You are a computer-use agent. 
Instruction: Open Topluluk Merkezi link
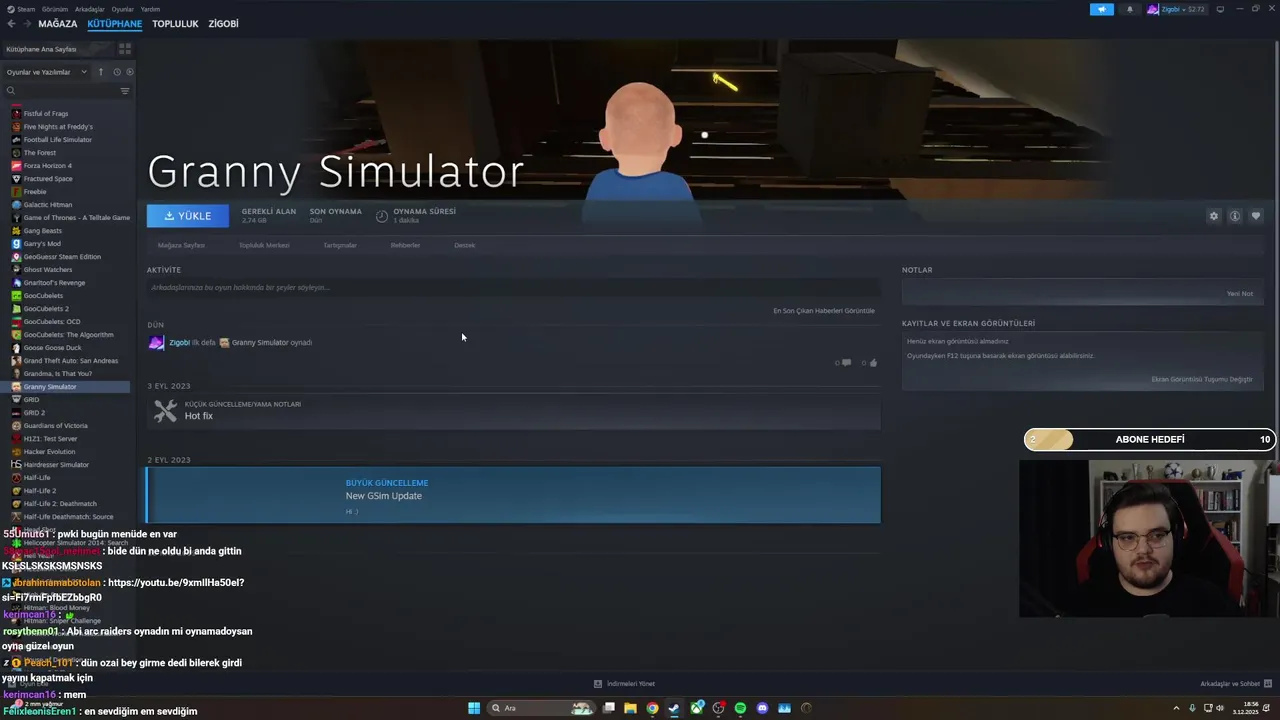[x=264, y=245]
